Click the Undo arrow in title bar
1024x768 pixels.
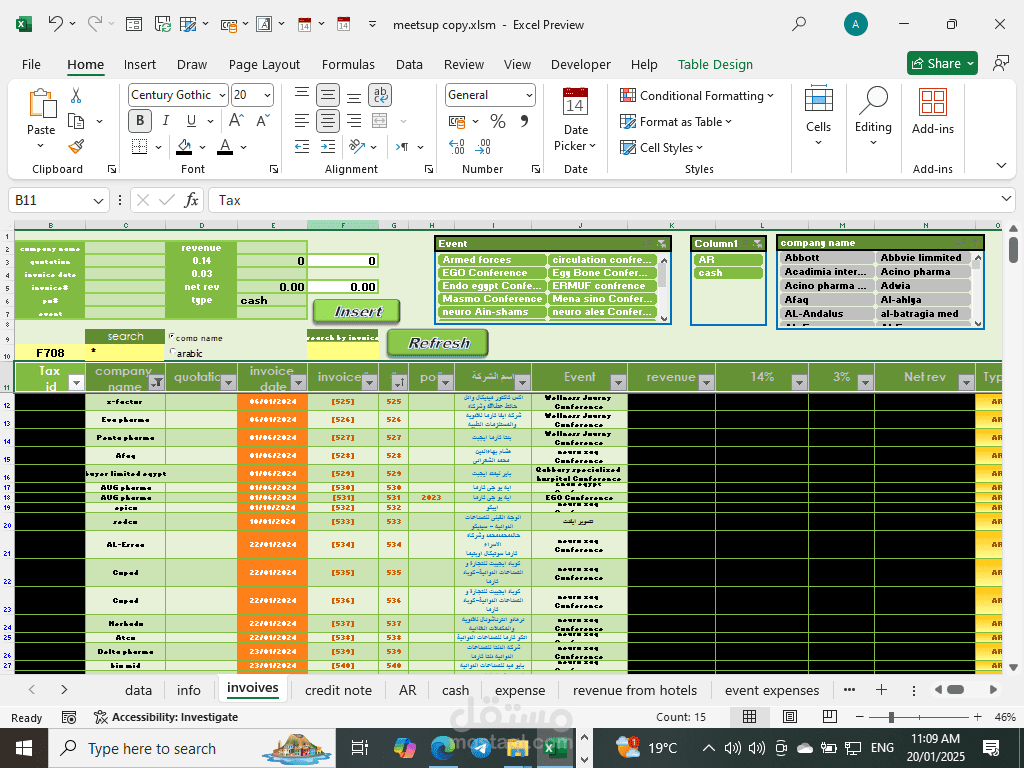click(x=57, y=24)
